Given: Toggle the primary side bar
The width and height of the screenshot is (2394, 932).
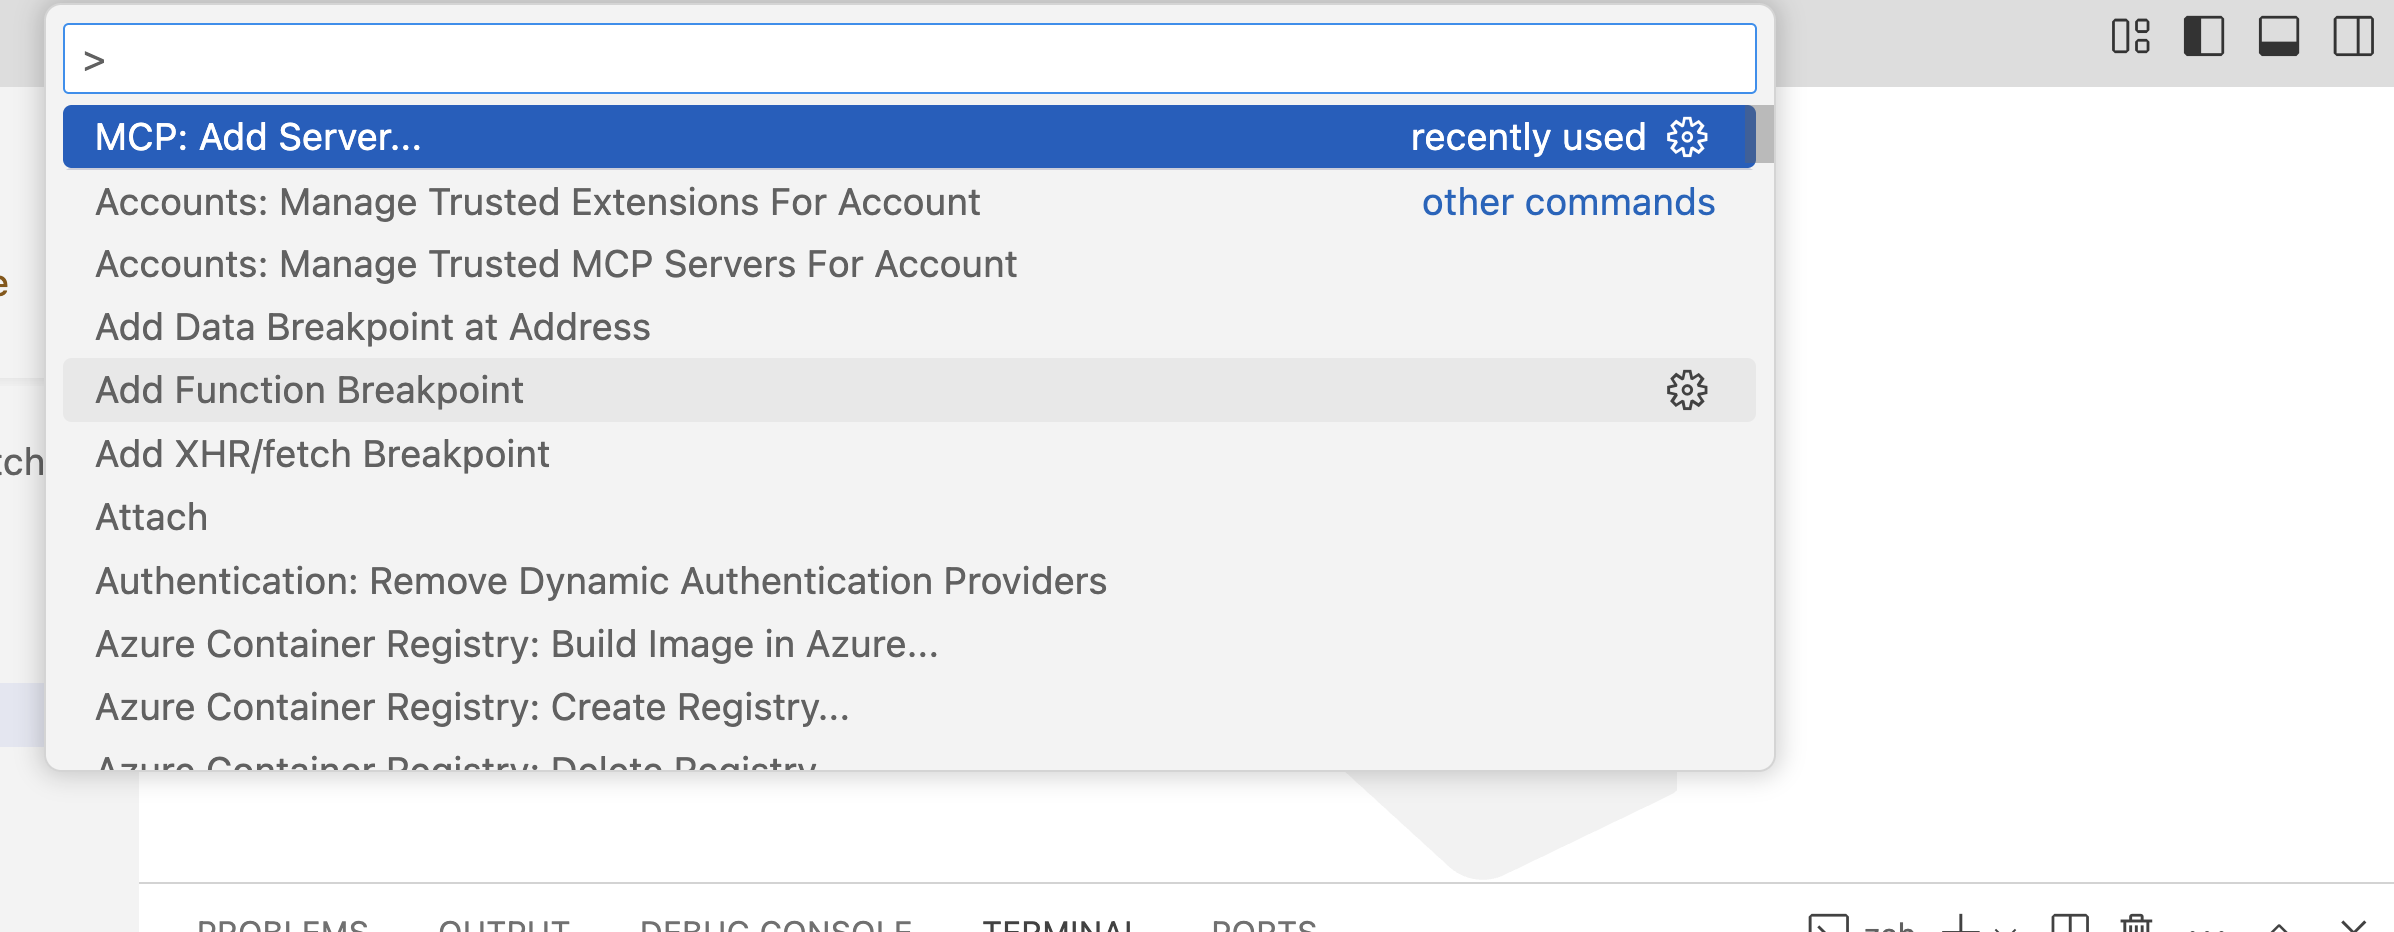Looking at the screenshot, I should tap(2204, 37).
